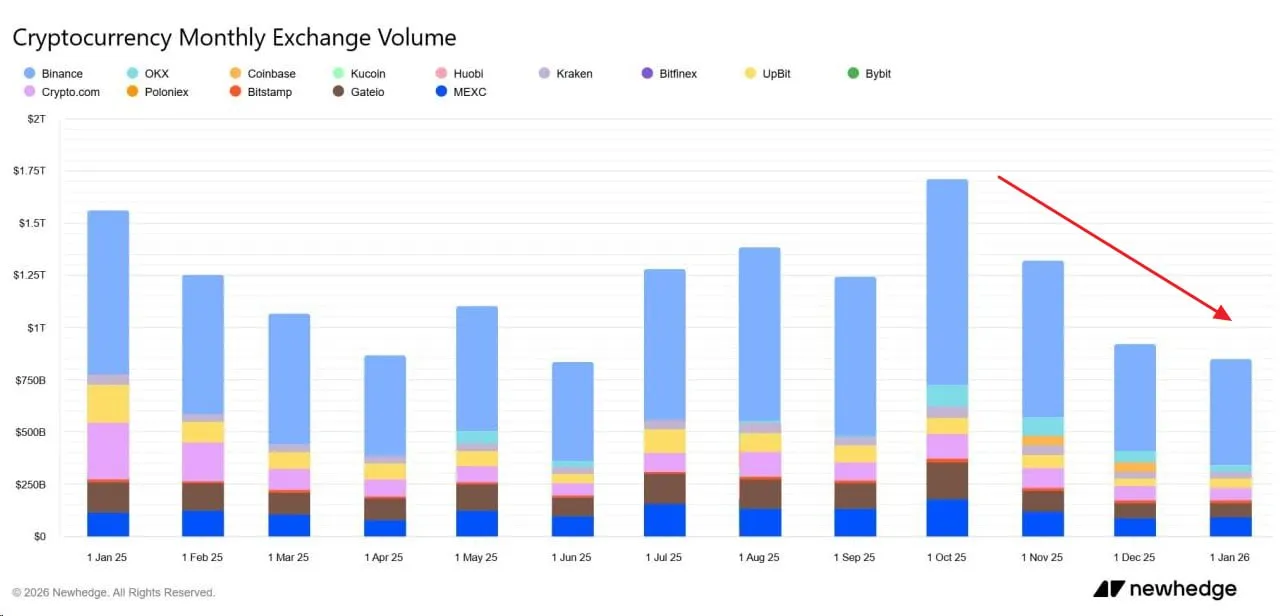Toggle the Kraken series label in legend

[x=574, y=74]
